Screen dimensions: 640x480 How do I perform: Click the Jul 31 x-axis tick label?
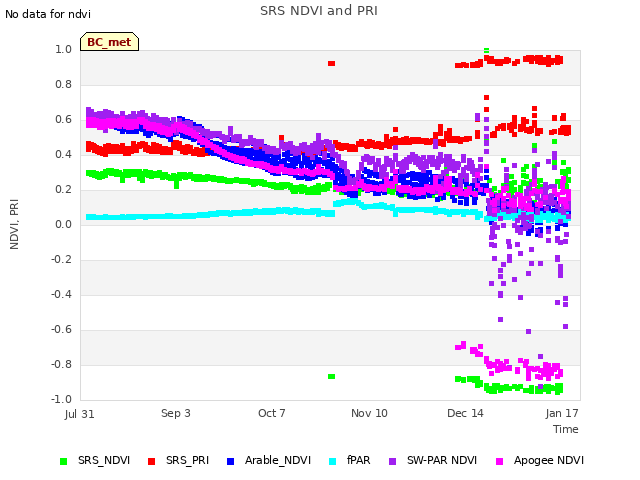click(79, 414)
